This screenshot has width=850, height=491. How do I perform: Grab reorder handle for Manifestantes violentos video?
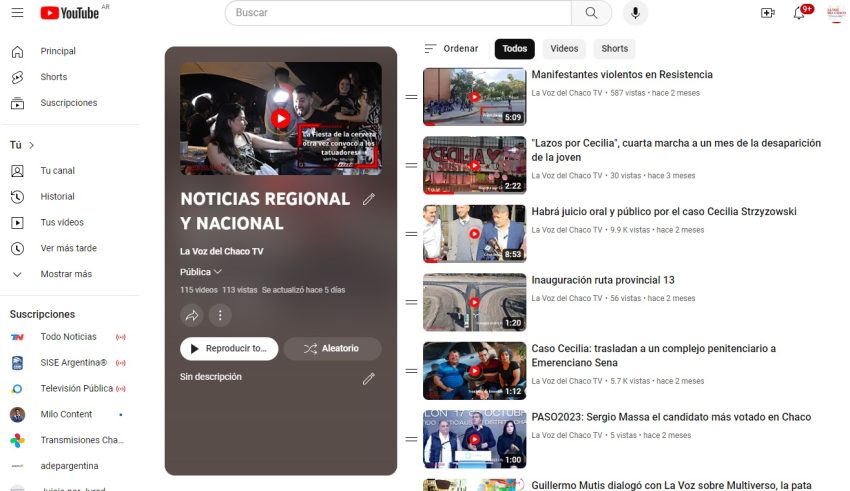click(411, 97)
